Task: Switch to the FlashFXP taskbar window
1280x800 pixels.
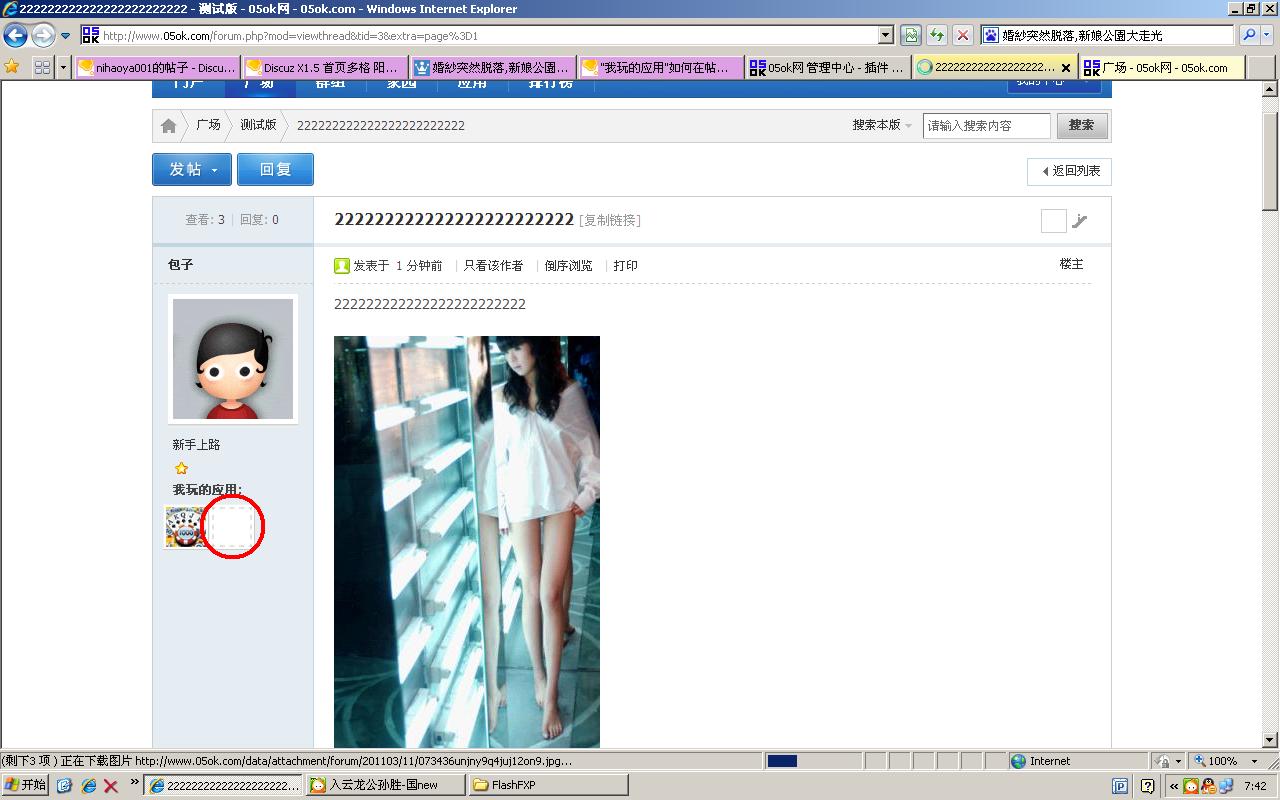Action: 548,785
